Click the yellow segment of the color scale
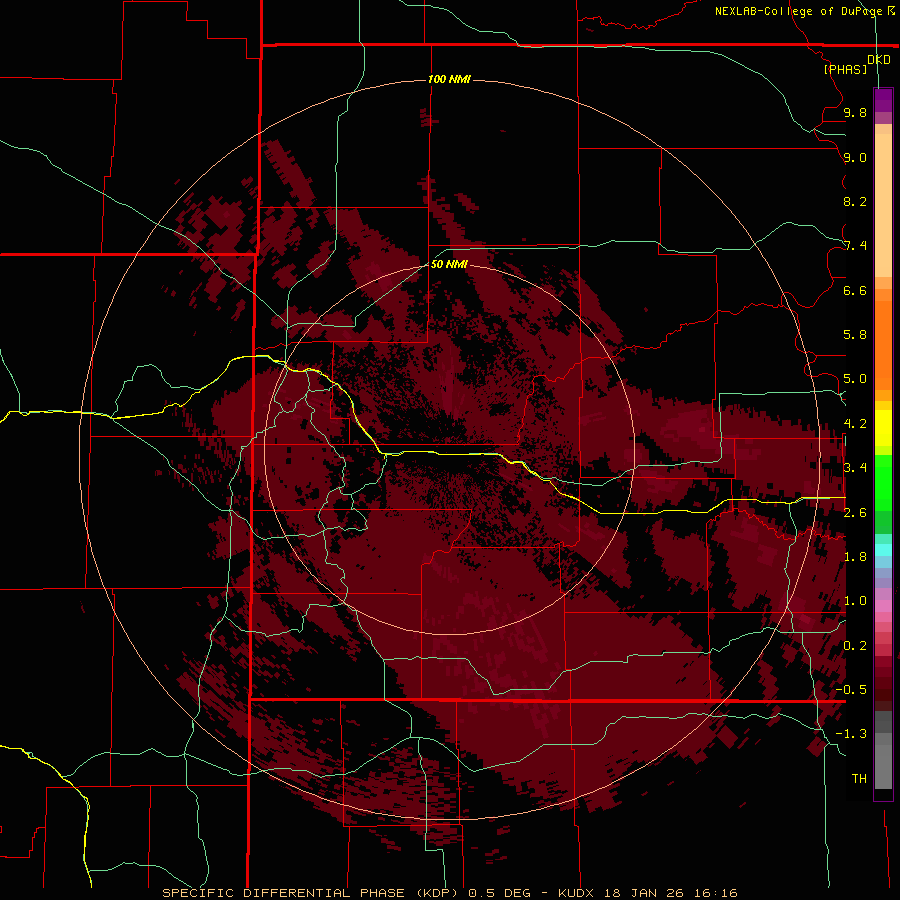 coord(883,428)
